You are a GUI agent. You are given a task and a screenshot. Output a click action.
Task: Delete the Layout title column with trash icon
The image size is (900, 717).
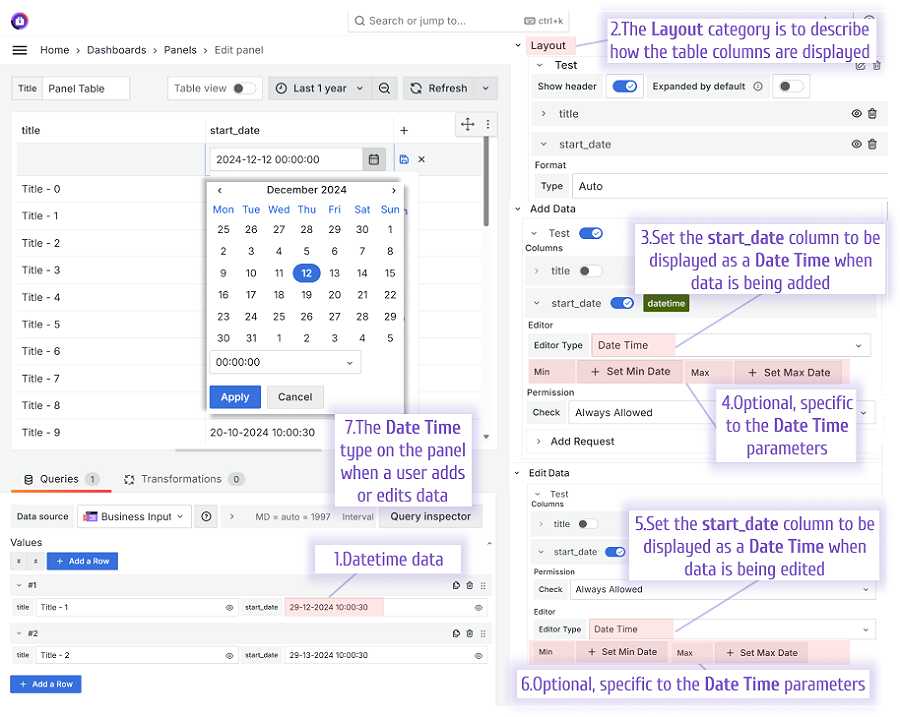(872, 114)
